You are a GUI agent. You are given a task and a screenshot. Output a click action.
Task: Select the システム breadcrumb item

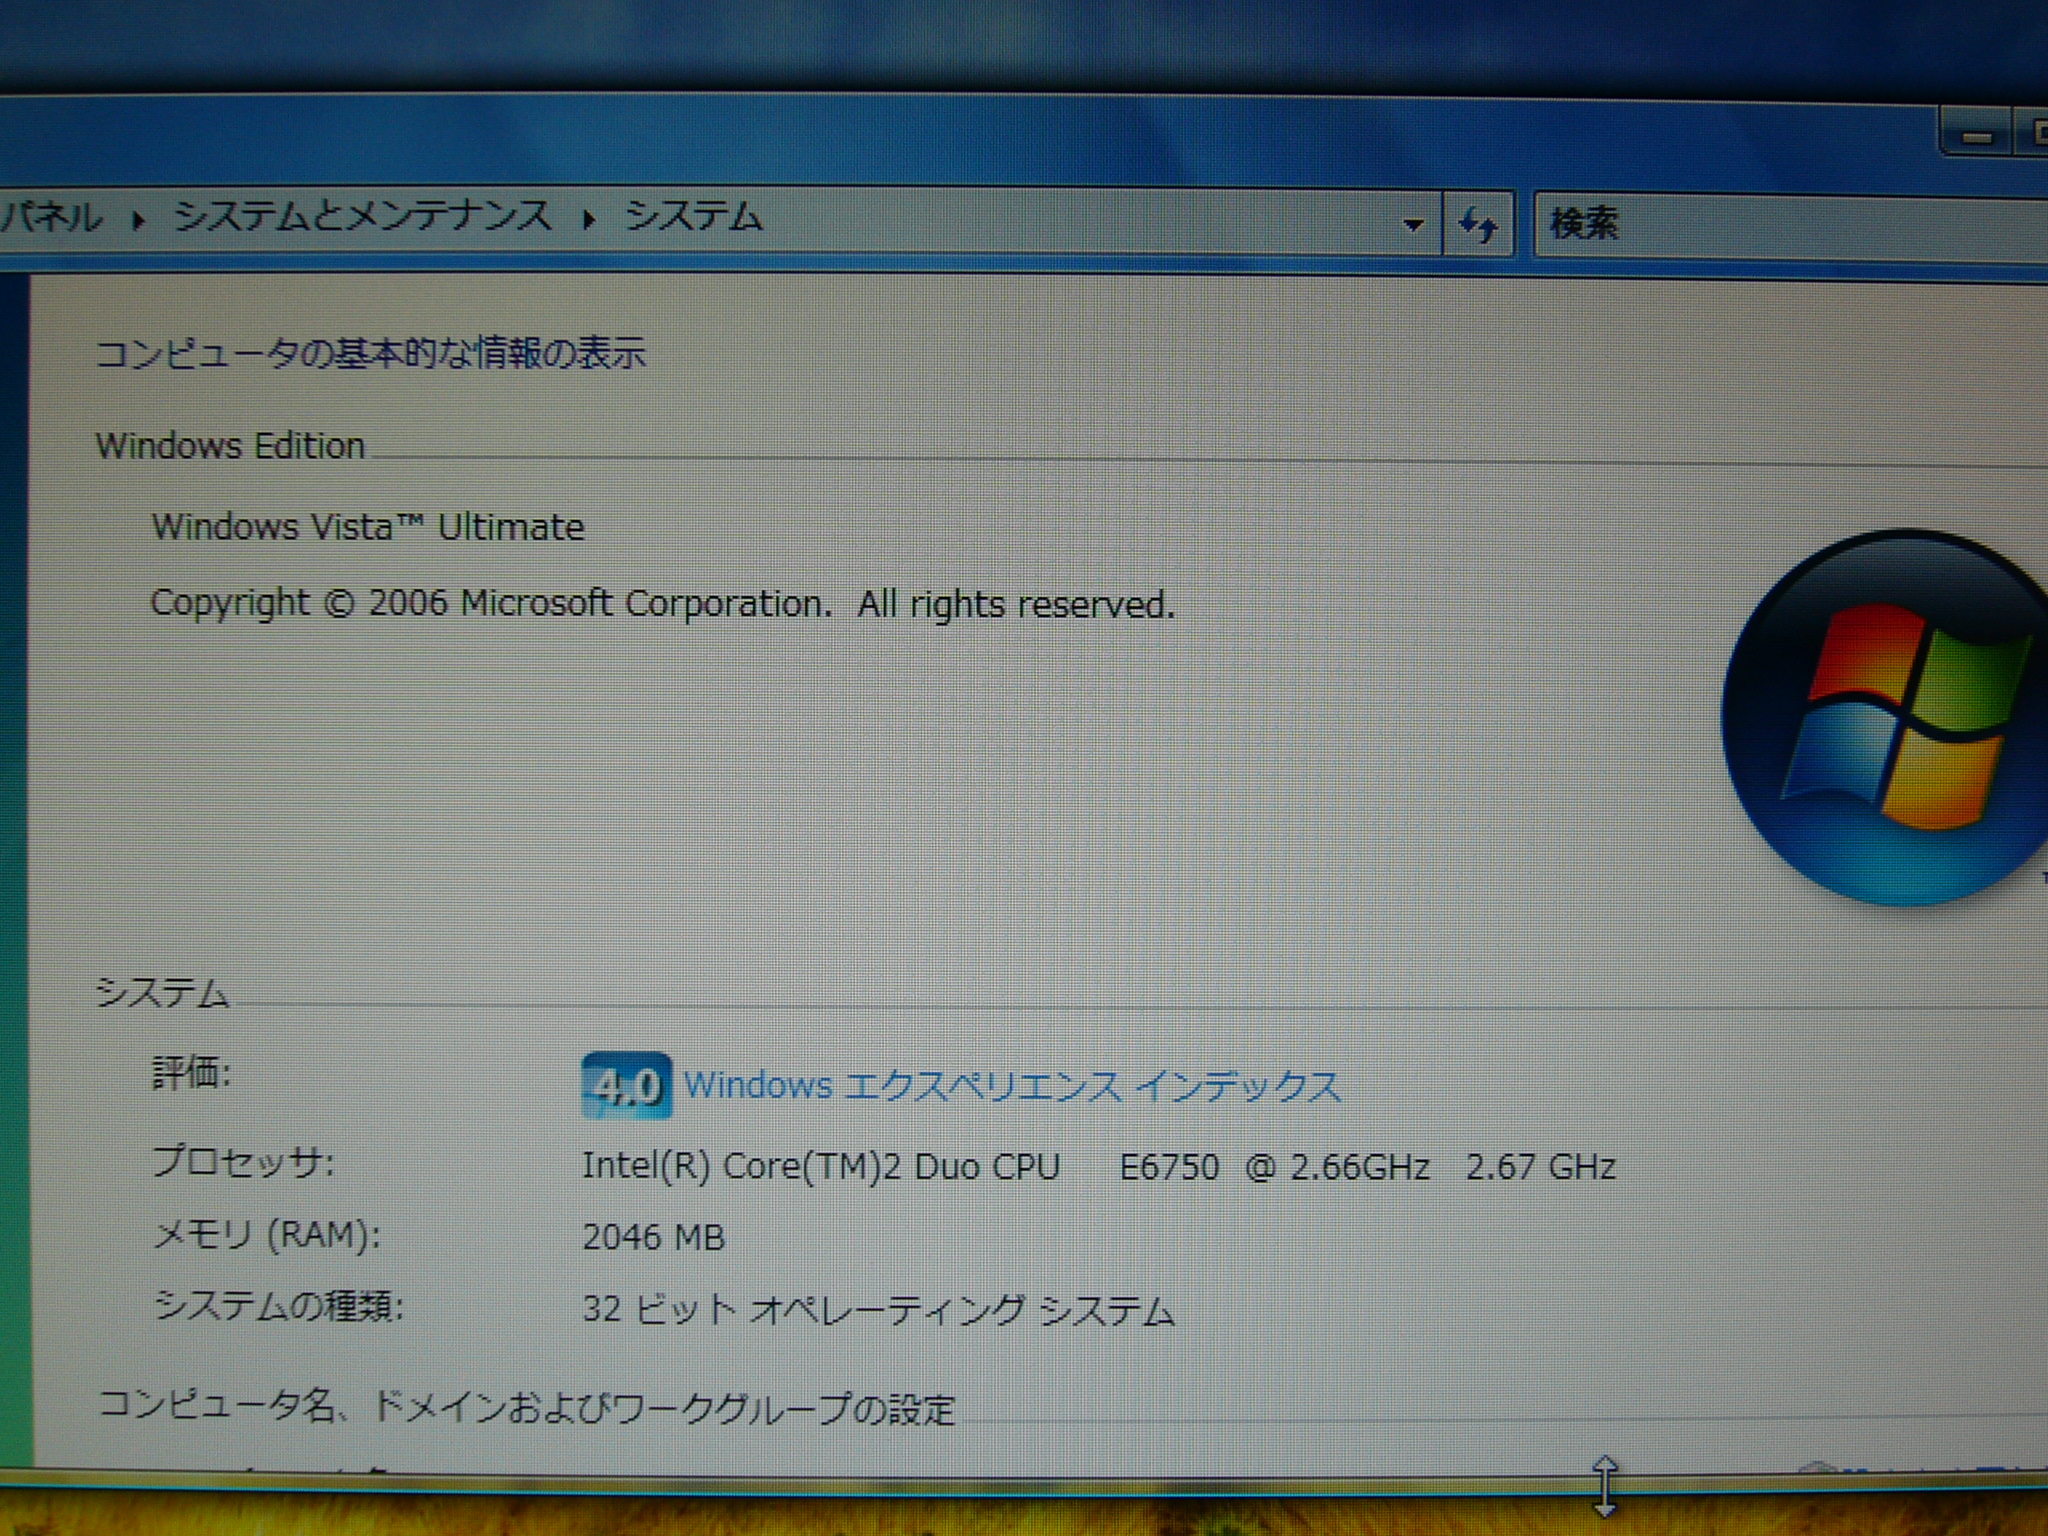pos(693,216)
